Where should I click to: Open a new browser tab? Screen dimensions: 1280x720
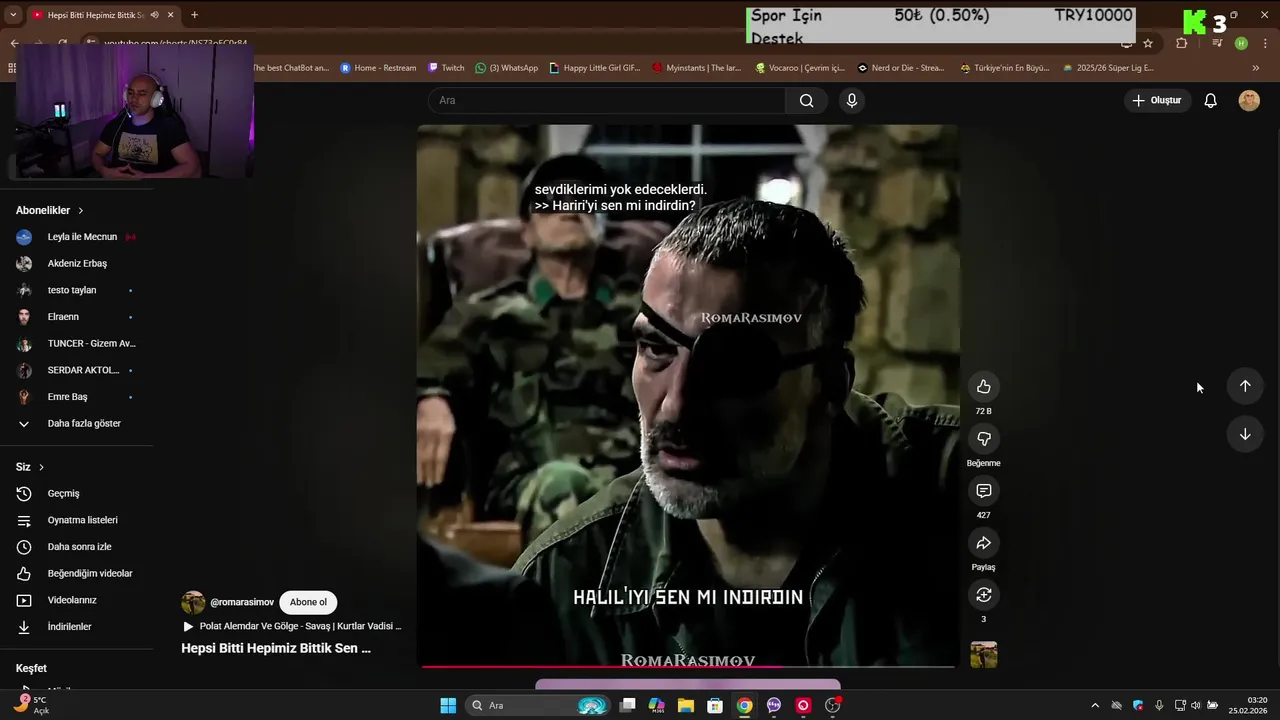194,15
